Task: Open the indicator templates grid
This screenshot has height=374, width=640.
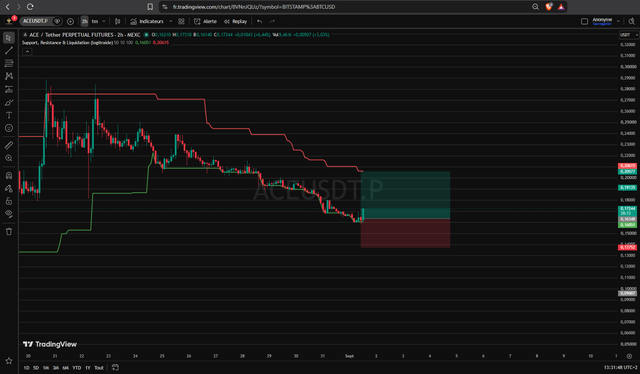Action: pyautogui.click(x=181, y=21)
